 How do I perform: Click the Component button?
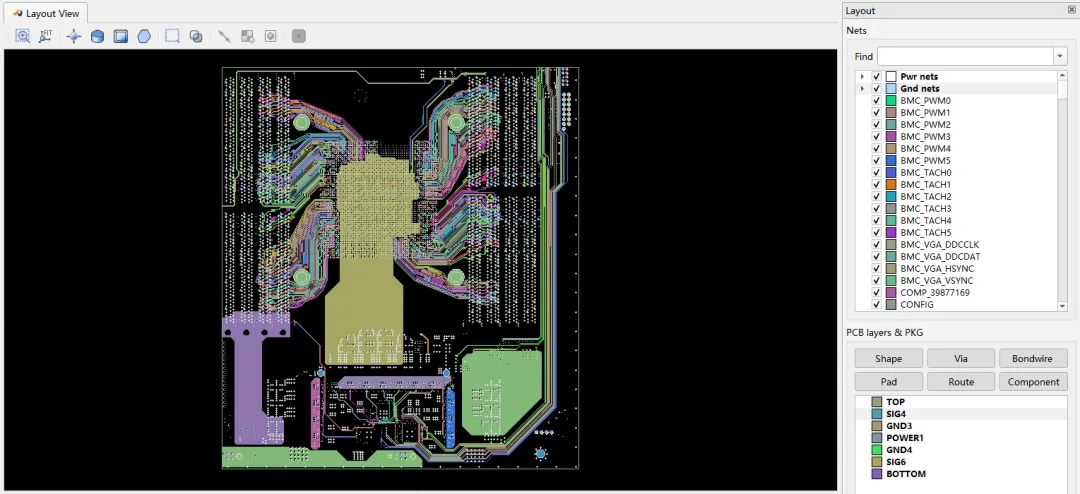tap(1033, 382)
